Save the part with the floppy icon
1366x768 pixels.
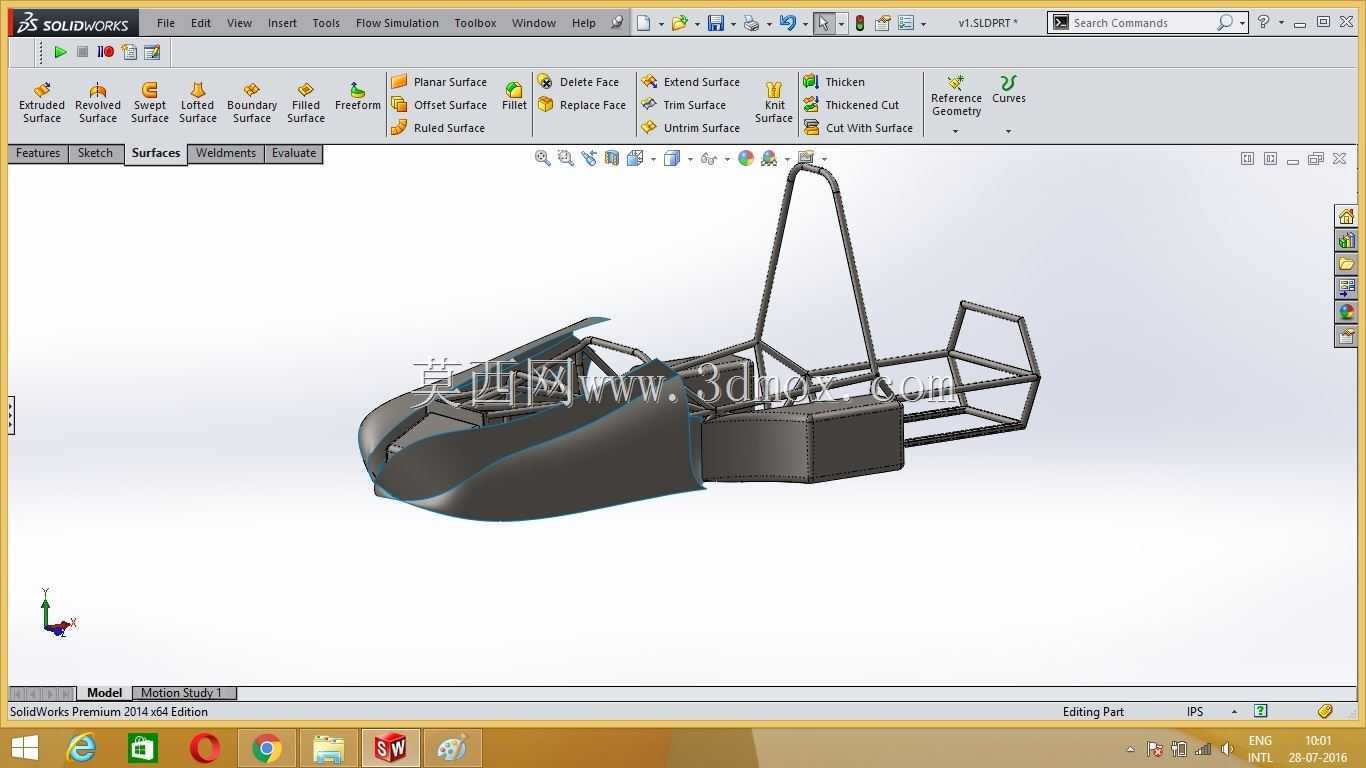point(716,23)
